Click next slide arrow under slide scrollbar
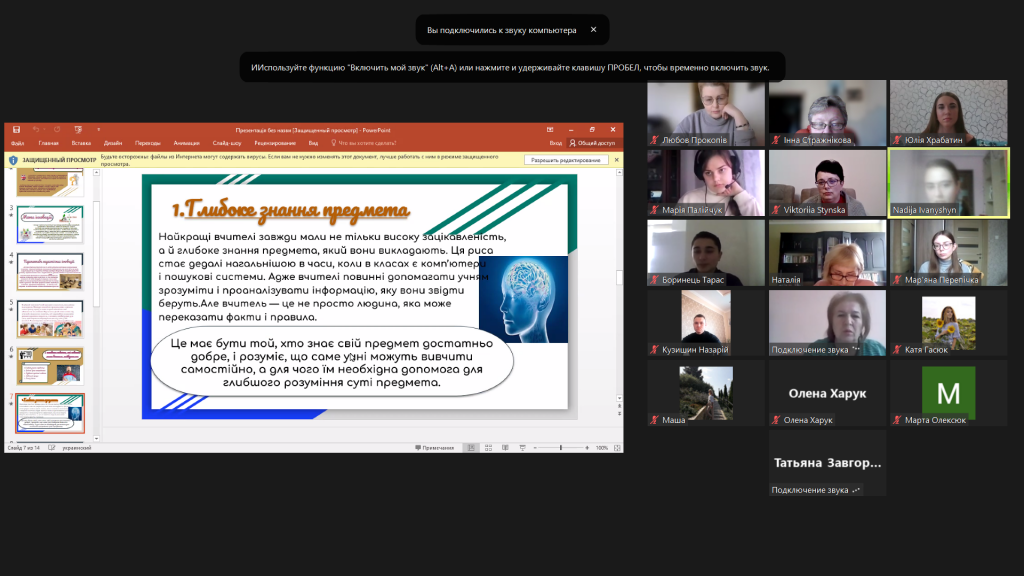The image size is (1024, 576). coord(619,413)
